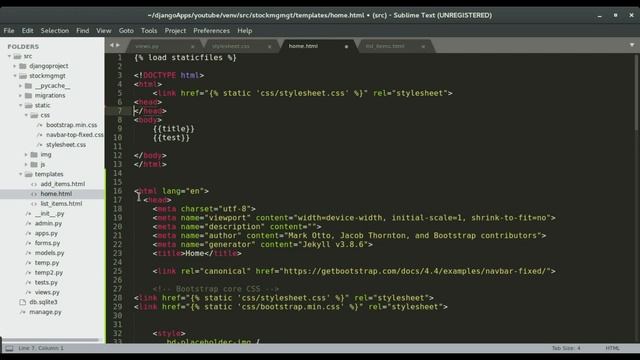Open the Project menu
The width and height of the screenshot is (640, 360).
(x=175, y=31)
